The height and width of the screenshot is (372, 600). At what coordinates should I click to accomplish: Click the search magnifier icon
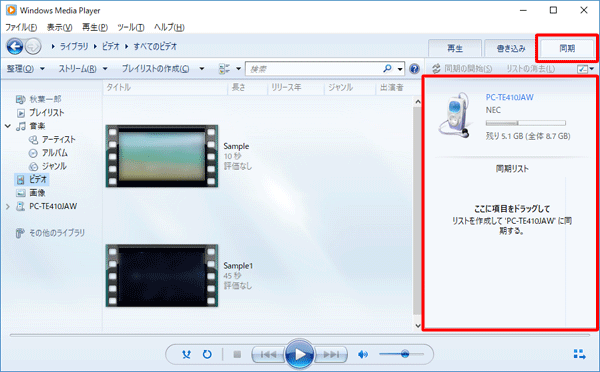(x=387, y=69)
